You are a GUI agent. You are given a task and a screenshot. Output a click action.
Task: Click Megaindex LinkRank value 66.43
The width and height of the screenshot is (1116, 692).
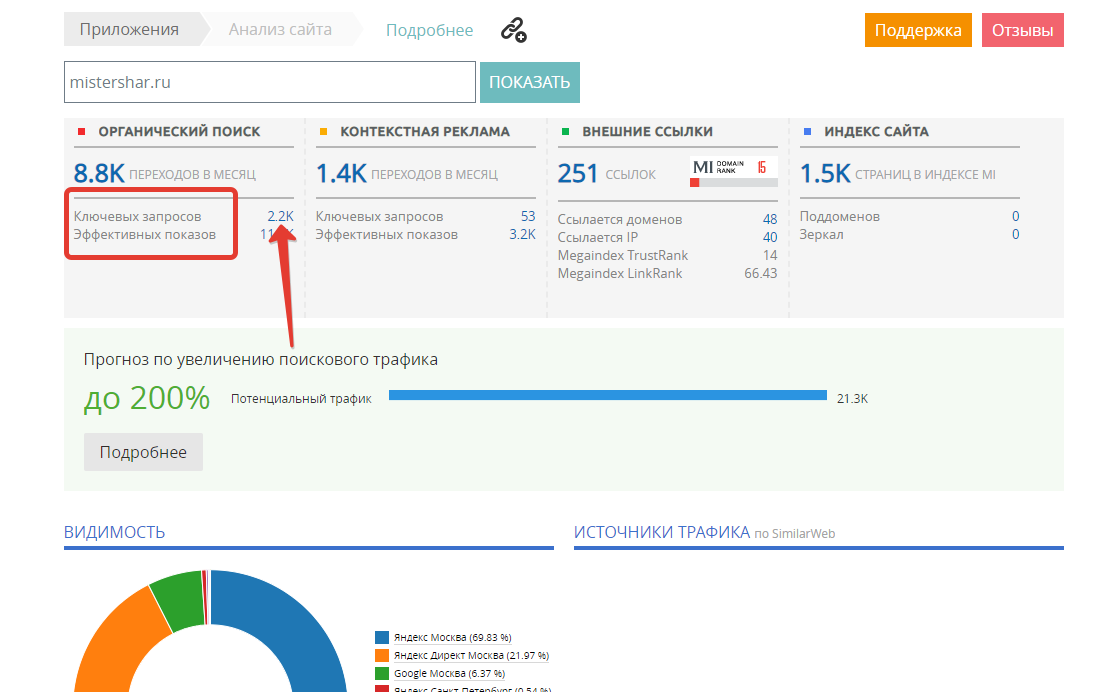[x=761, y=273]
